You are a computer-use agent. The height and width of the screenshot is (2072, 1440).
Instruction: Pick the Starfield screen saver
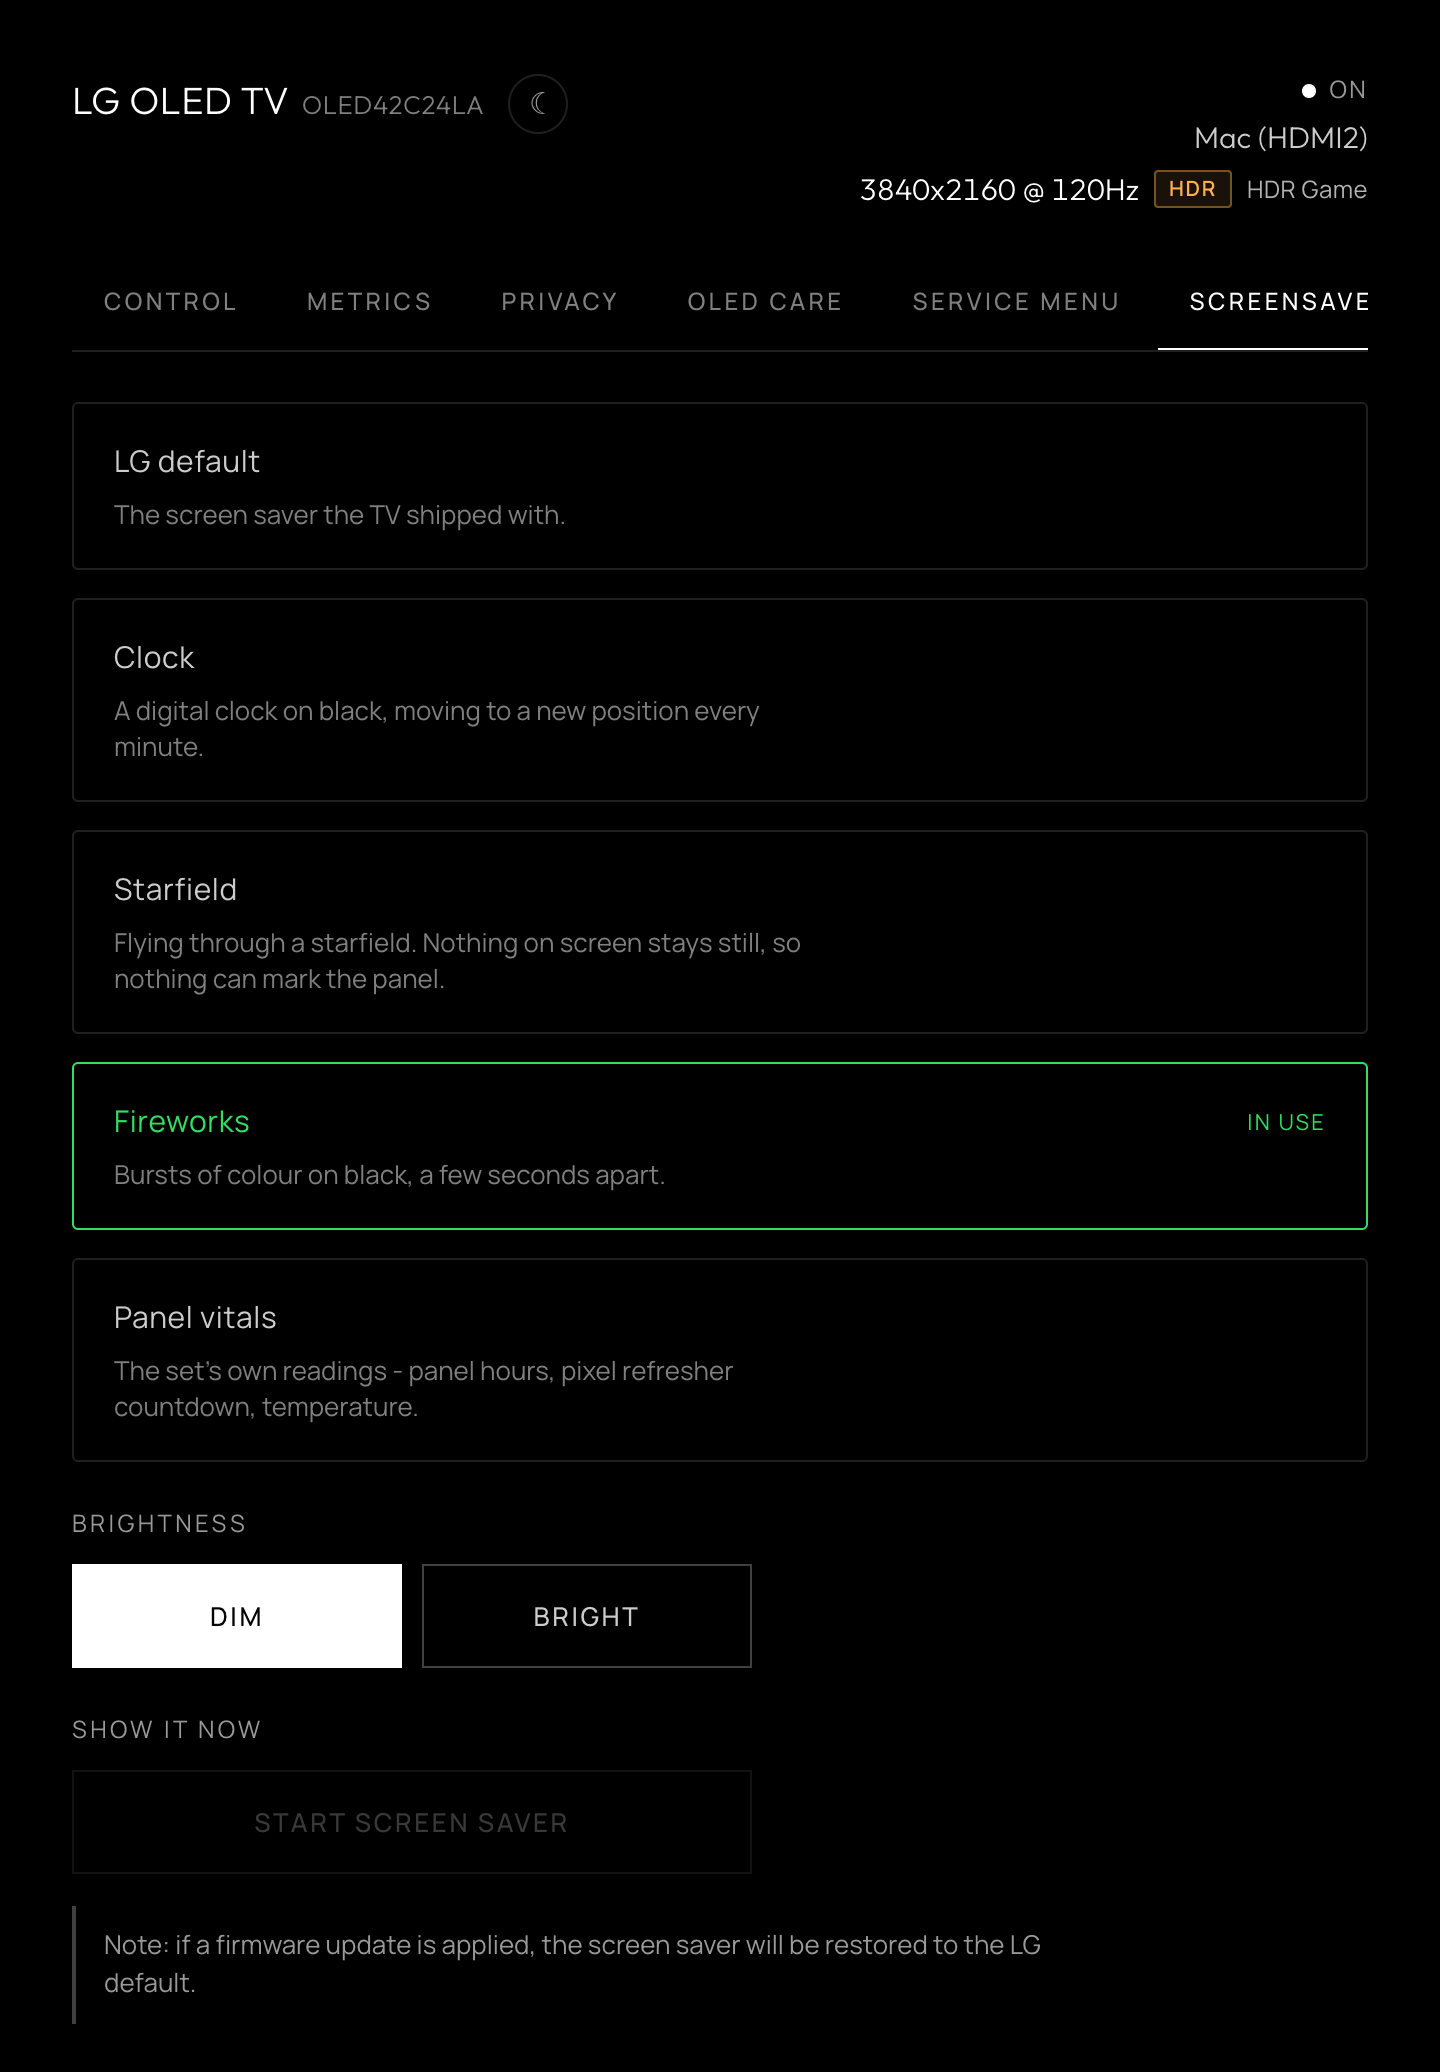click(720, 932)
